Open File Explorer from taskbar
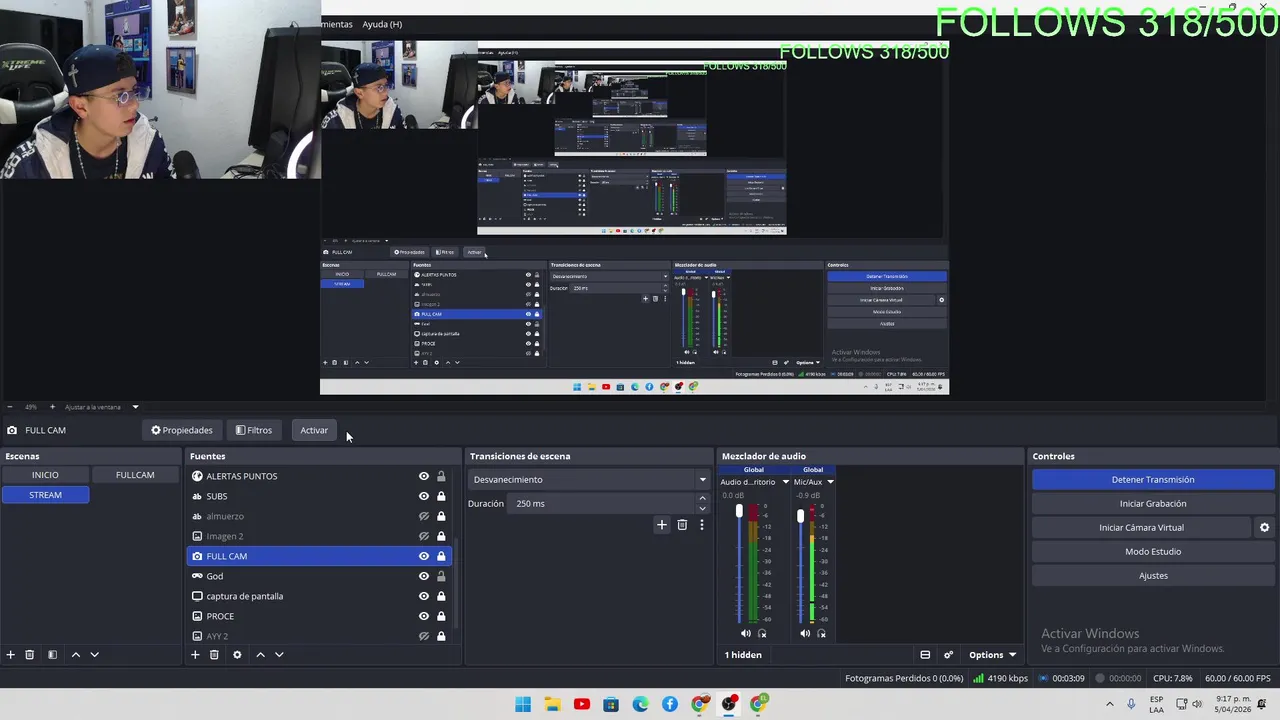 [x=552, y=704]
